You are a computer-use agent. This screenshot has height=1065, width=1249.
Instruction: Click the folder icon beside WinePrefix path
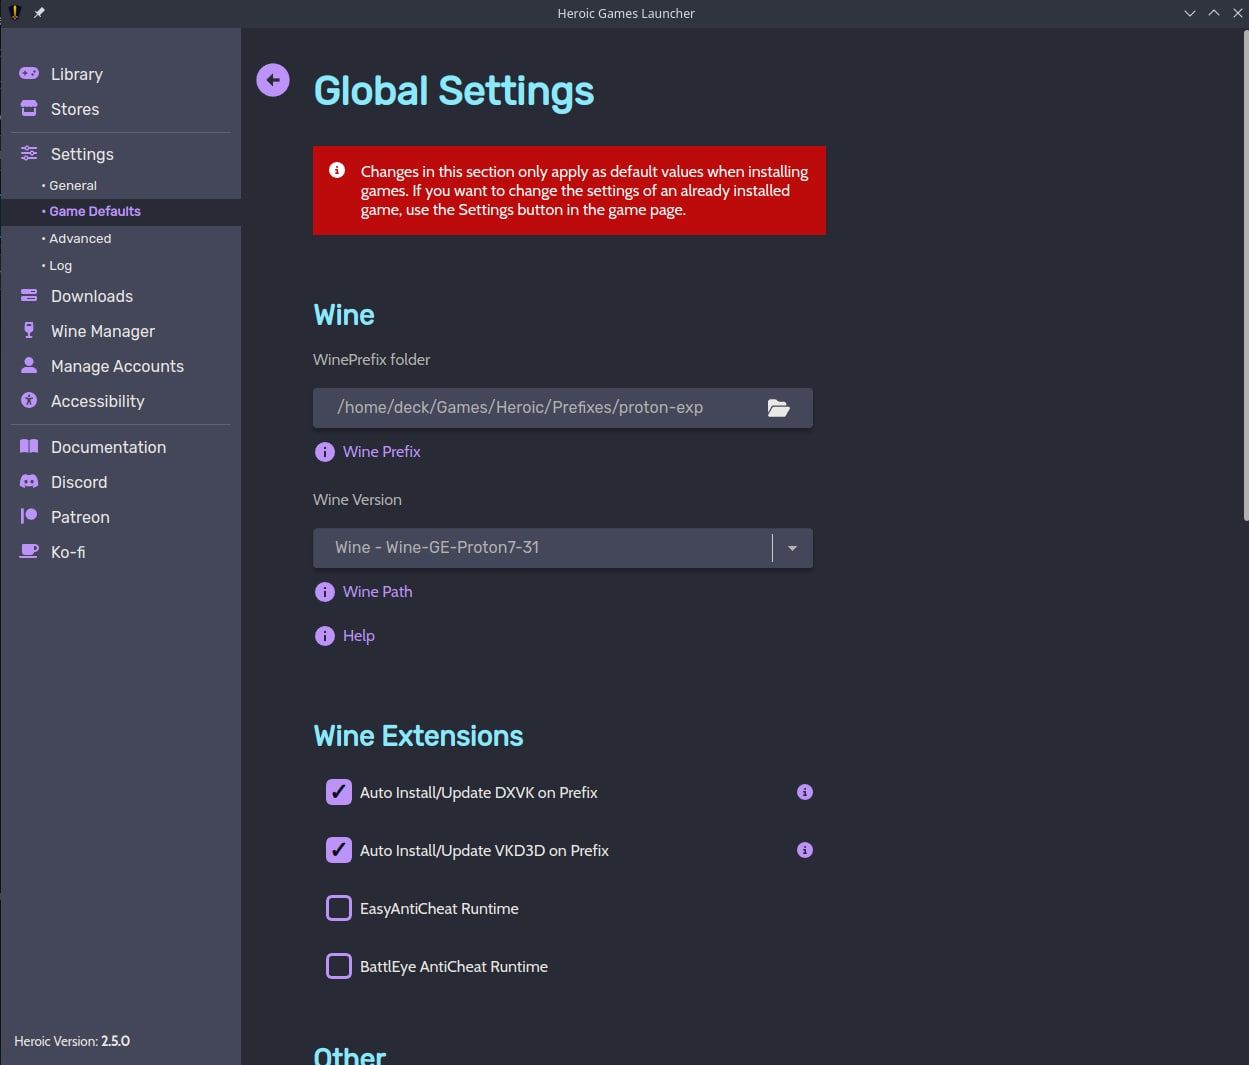(779, 407)
